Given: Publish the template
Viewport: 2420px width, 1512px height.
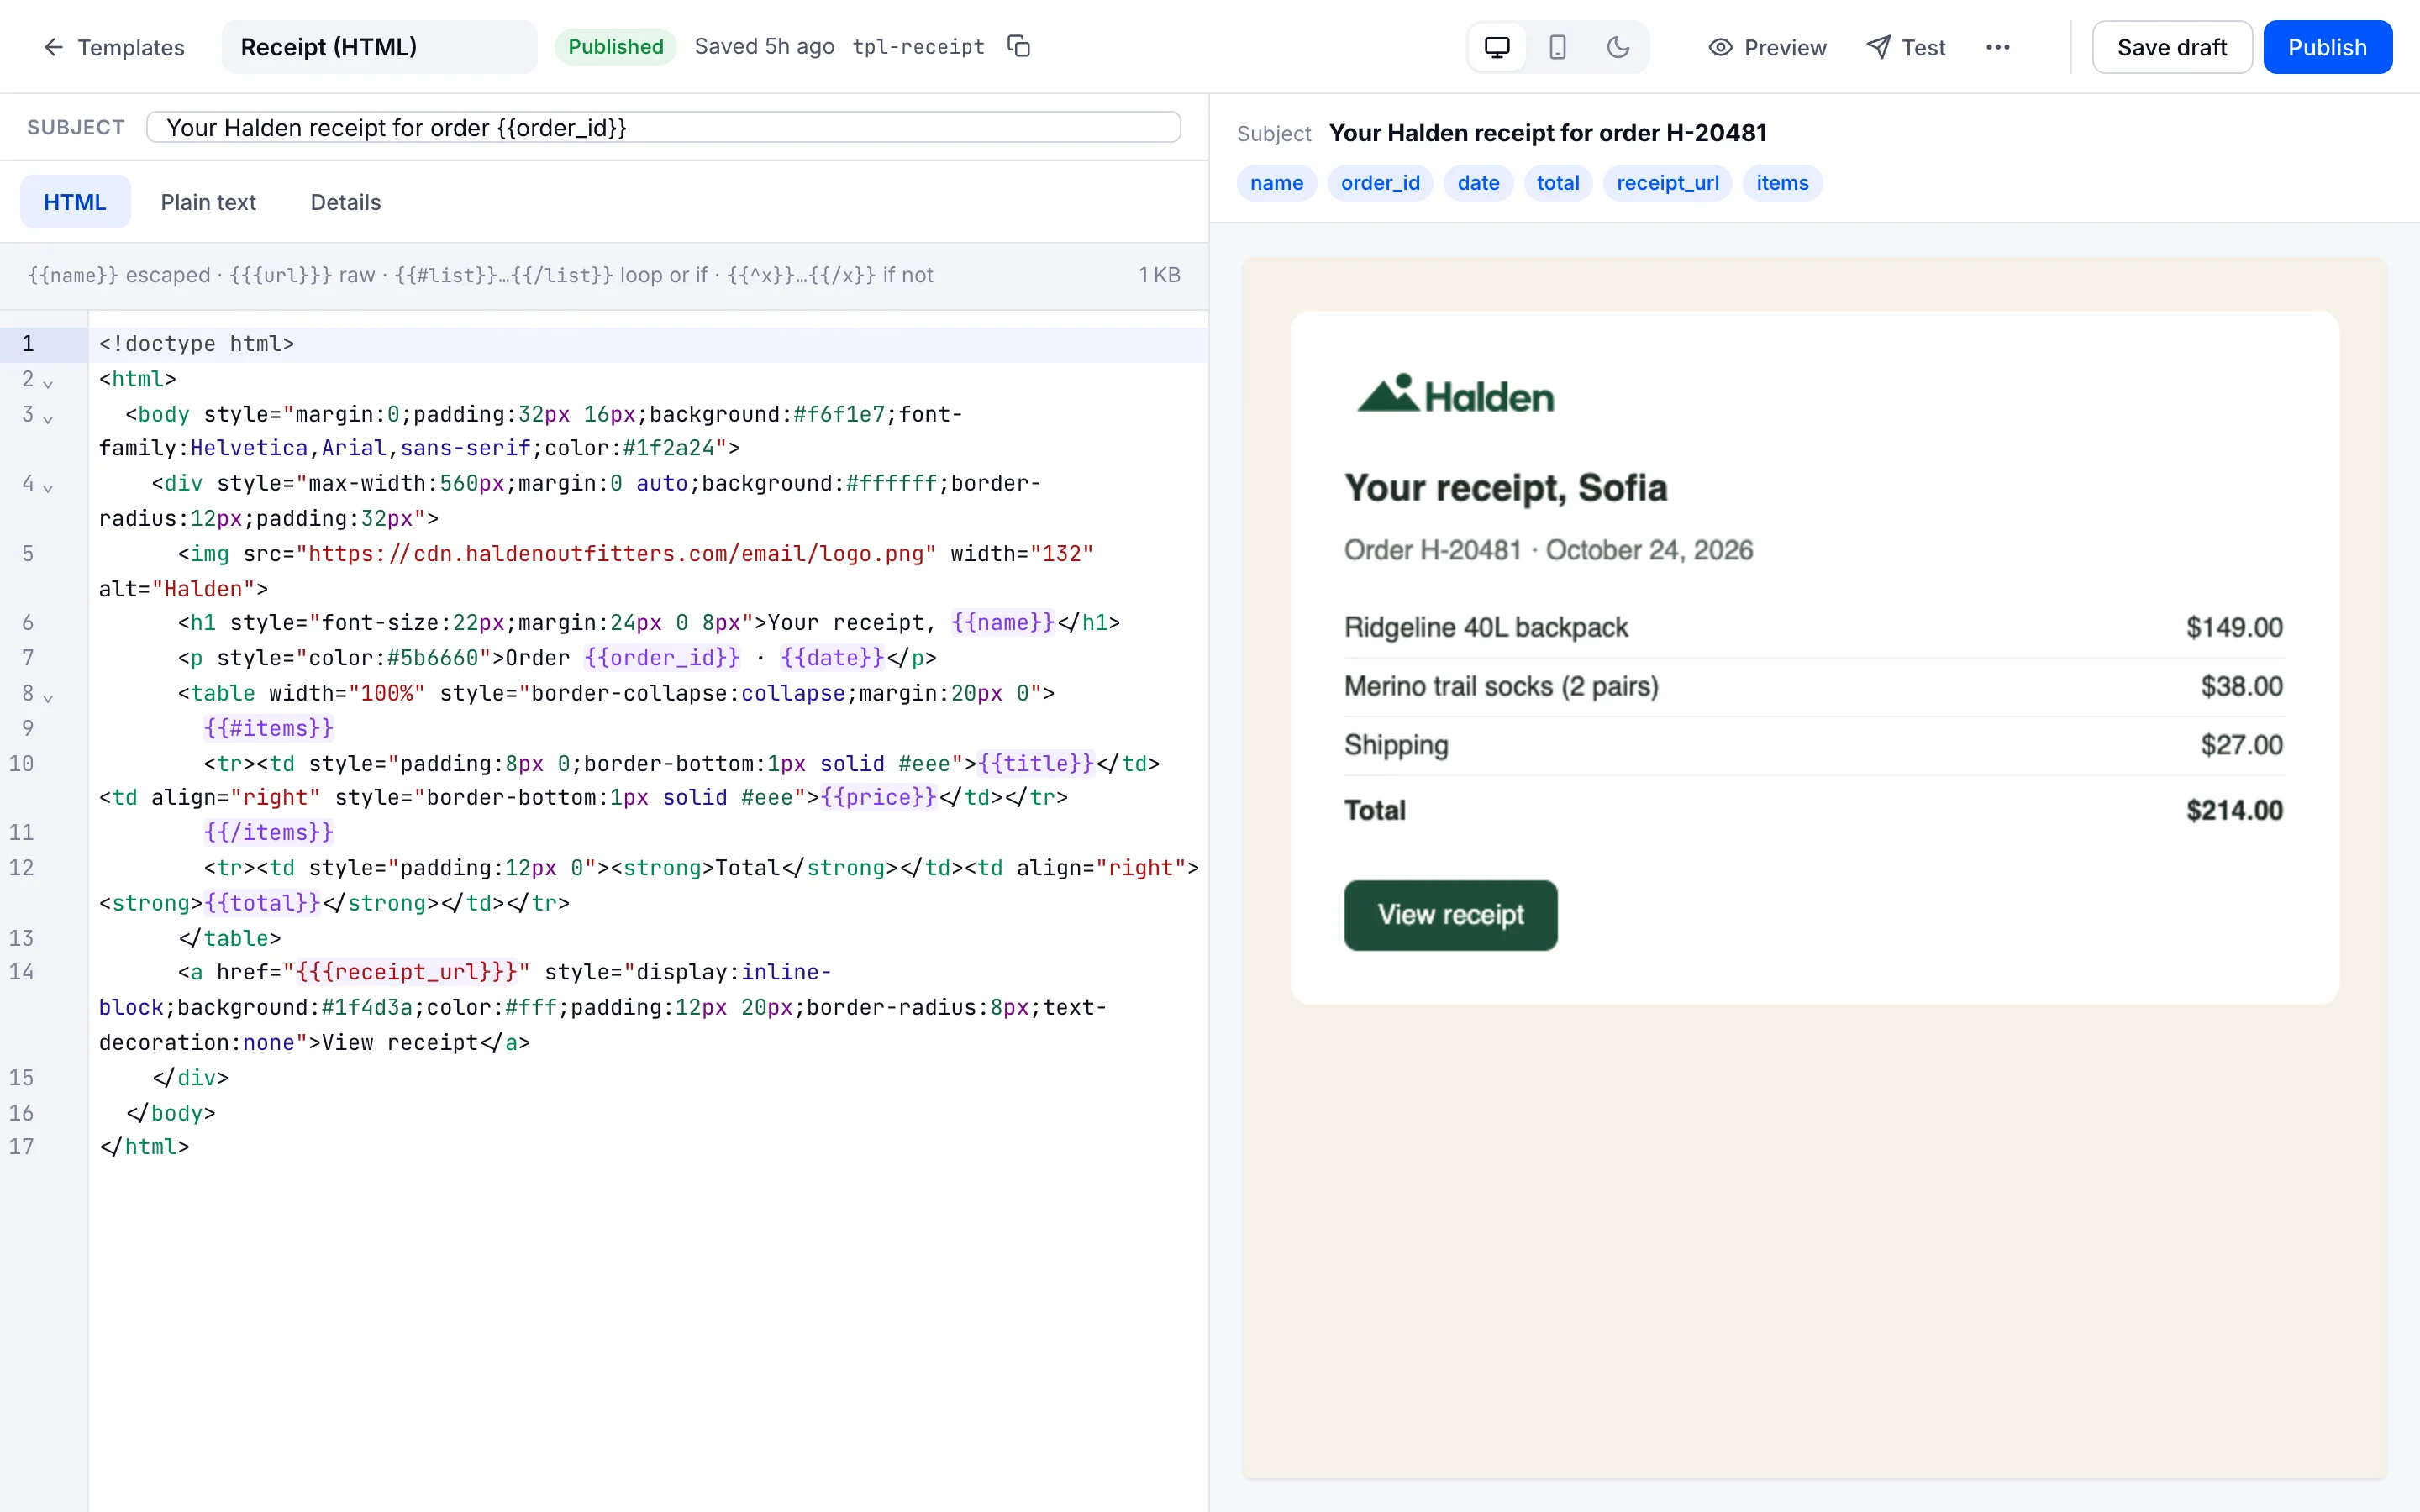Looking at the screenshot, I should pos(2327,47).
